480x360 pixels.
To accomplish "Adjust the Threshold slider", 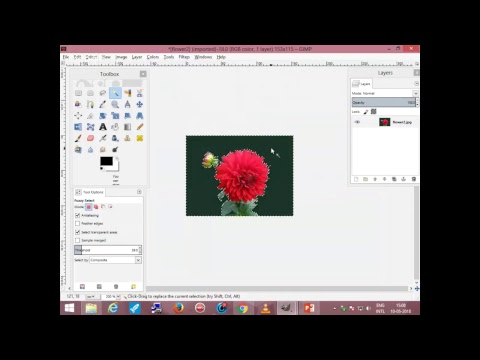I will coord(108,250).
